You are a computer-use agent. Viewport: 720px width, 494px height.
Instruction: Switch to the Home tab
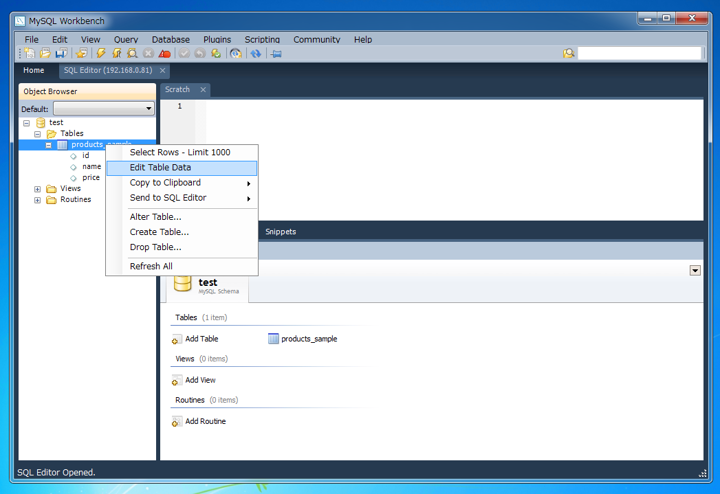(x=34, y=70)
